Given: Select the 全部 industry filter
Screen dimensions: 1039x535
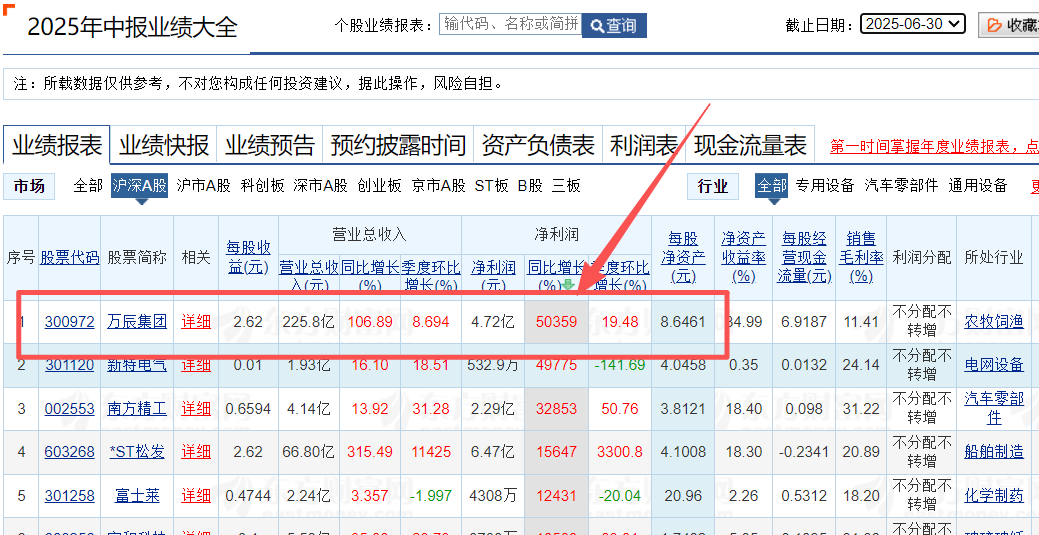Looking at the screenshot, I should coord(771,186).
